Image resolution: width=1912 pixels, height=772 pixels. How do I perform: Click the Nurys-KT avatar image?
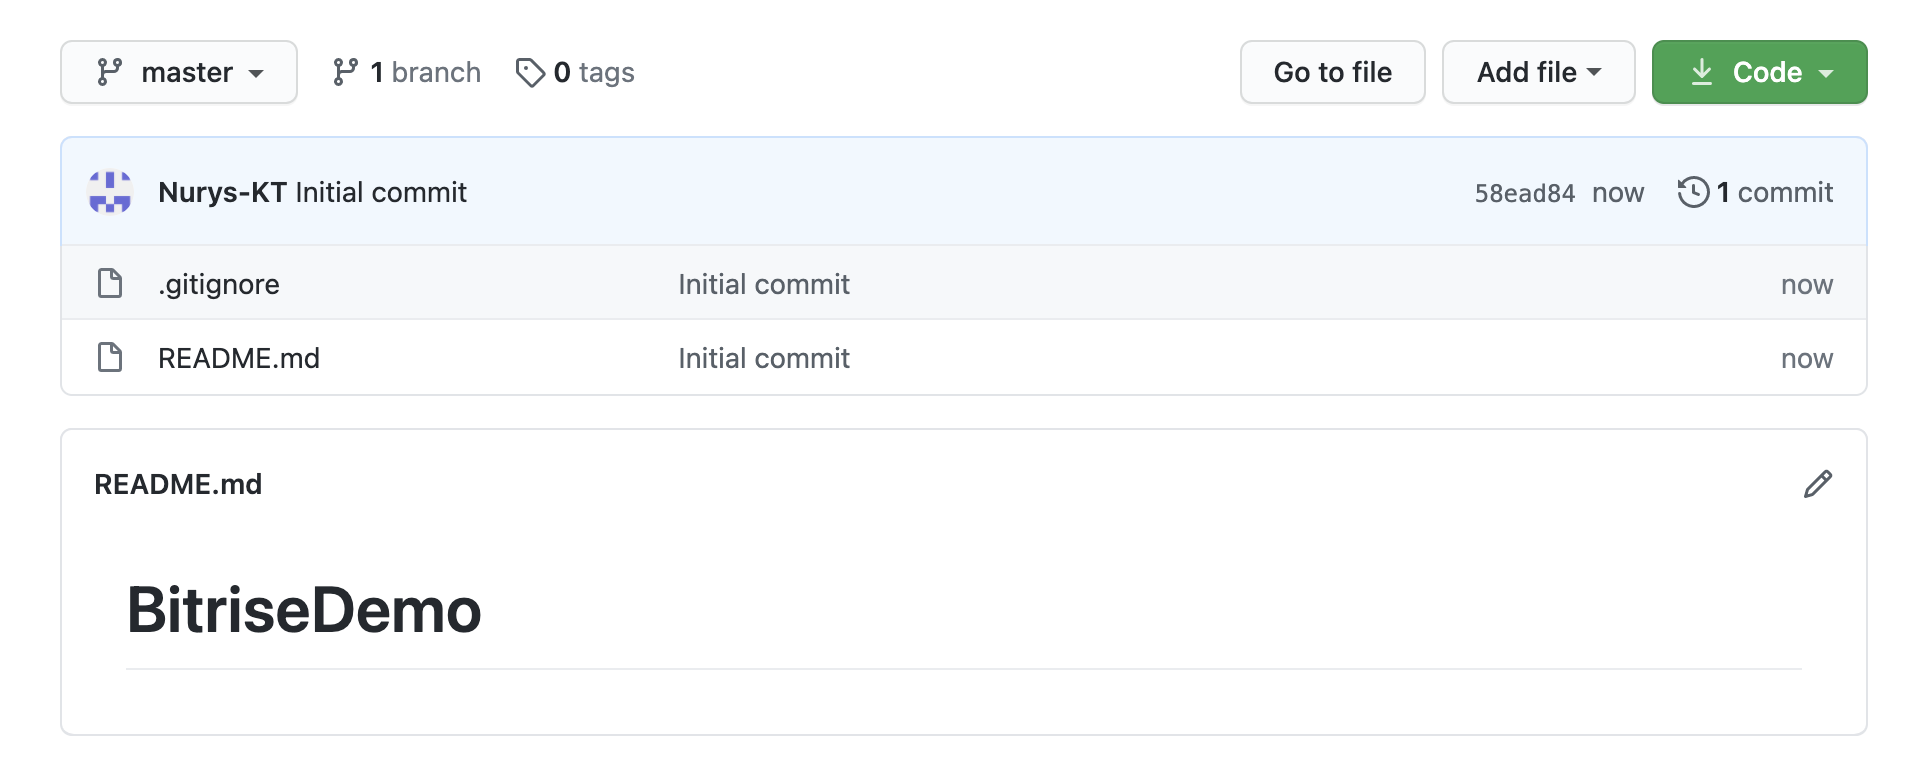click(110, 192)
